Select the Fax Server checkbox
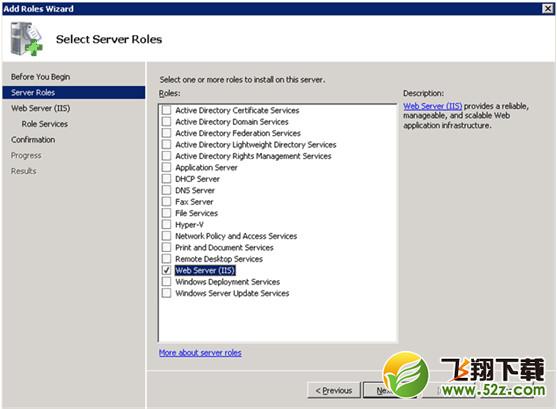557x409 pixels. coord(166,201)
